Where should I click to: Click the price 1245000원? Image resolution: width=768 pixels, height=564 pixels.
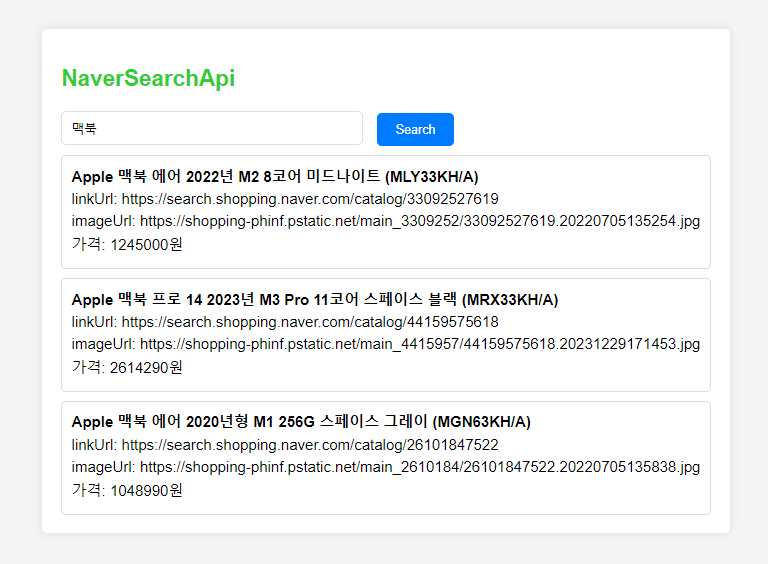(x=127, y=244)
